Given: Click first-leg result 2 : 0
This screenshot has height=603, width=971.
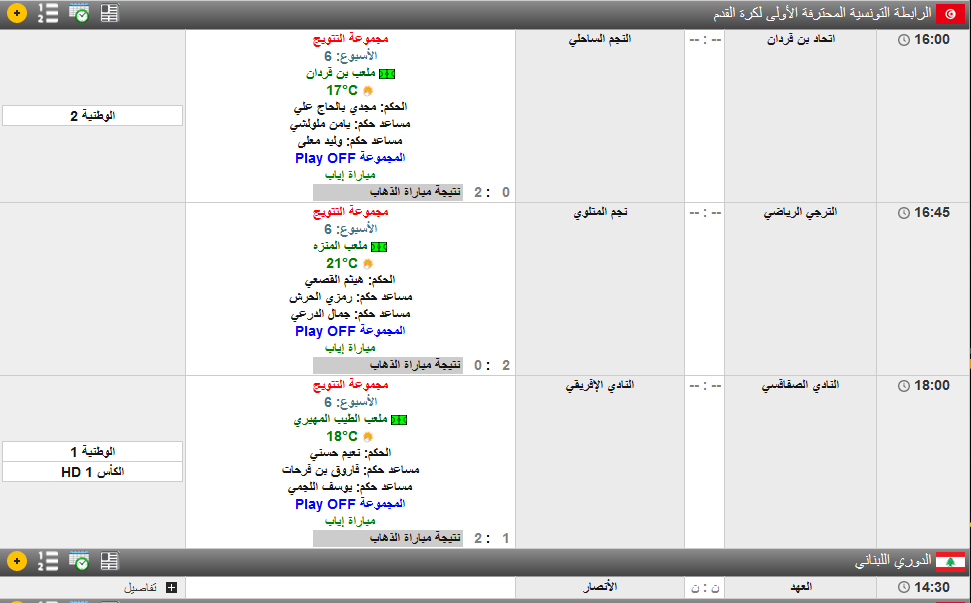Looking at the screenshot, I should [492, 193].
